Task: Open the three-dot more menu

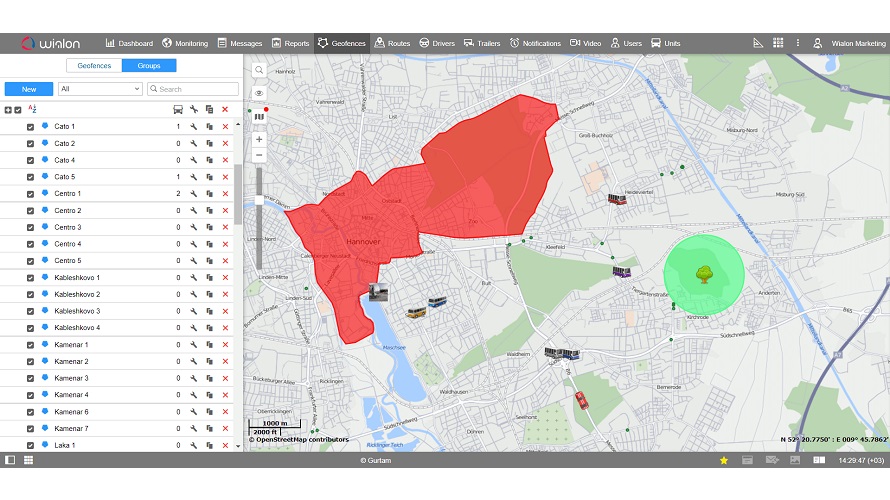Action: click(797, 43)
